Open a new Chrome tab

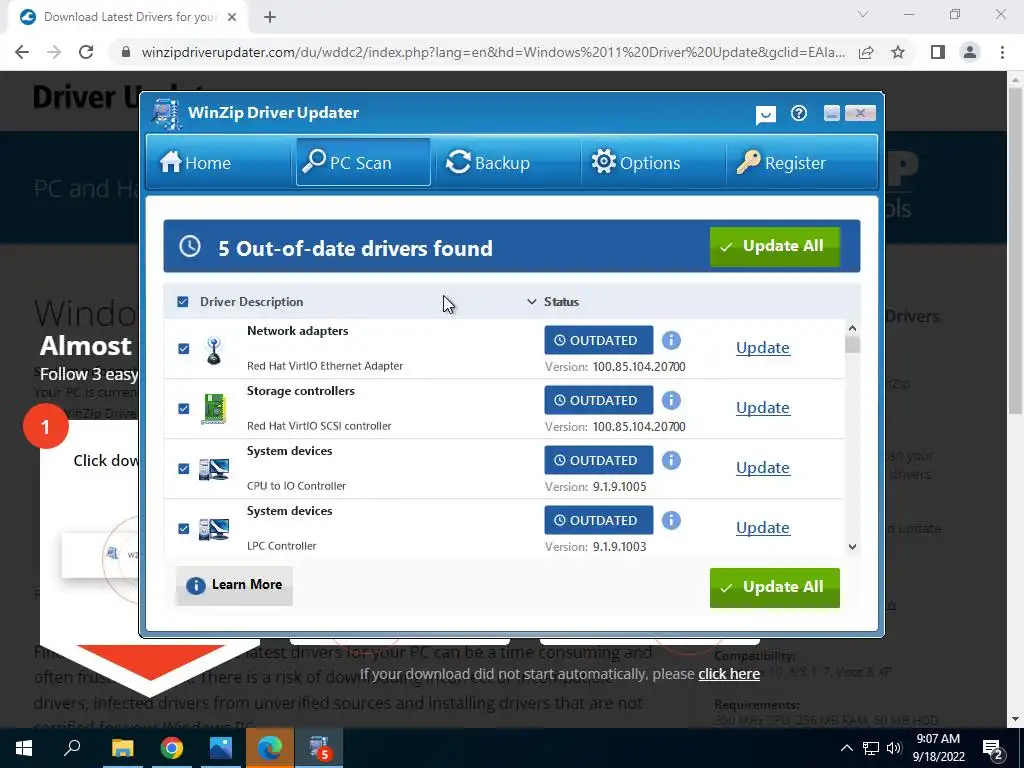point(270,17)
